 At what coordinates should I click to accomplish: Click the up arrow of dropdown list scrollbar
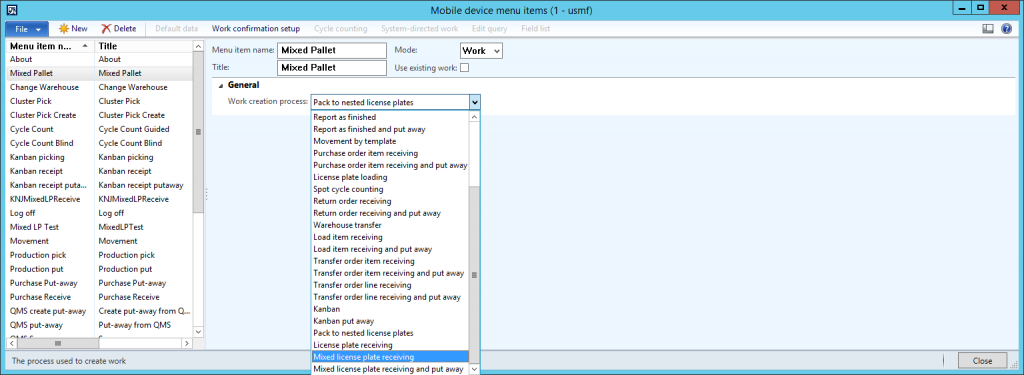(x=475, y=117)
